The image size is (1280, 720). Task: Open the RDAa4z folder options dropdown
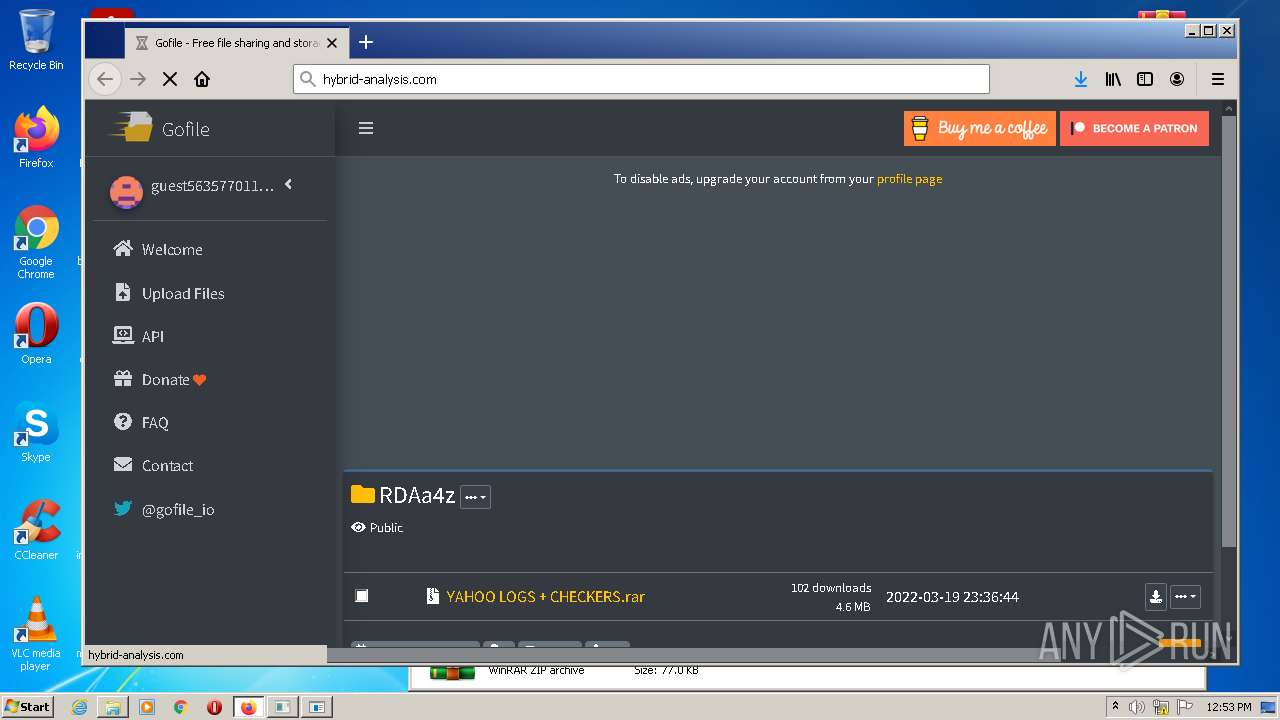click(475, 497)
